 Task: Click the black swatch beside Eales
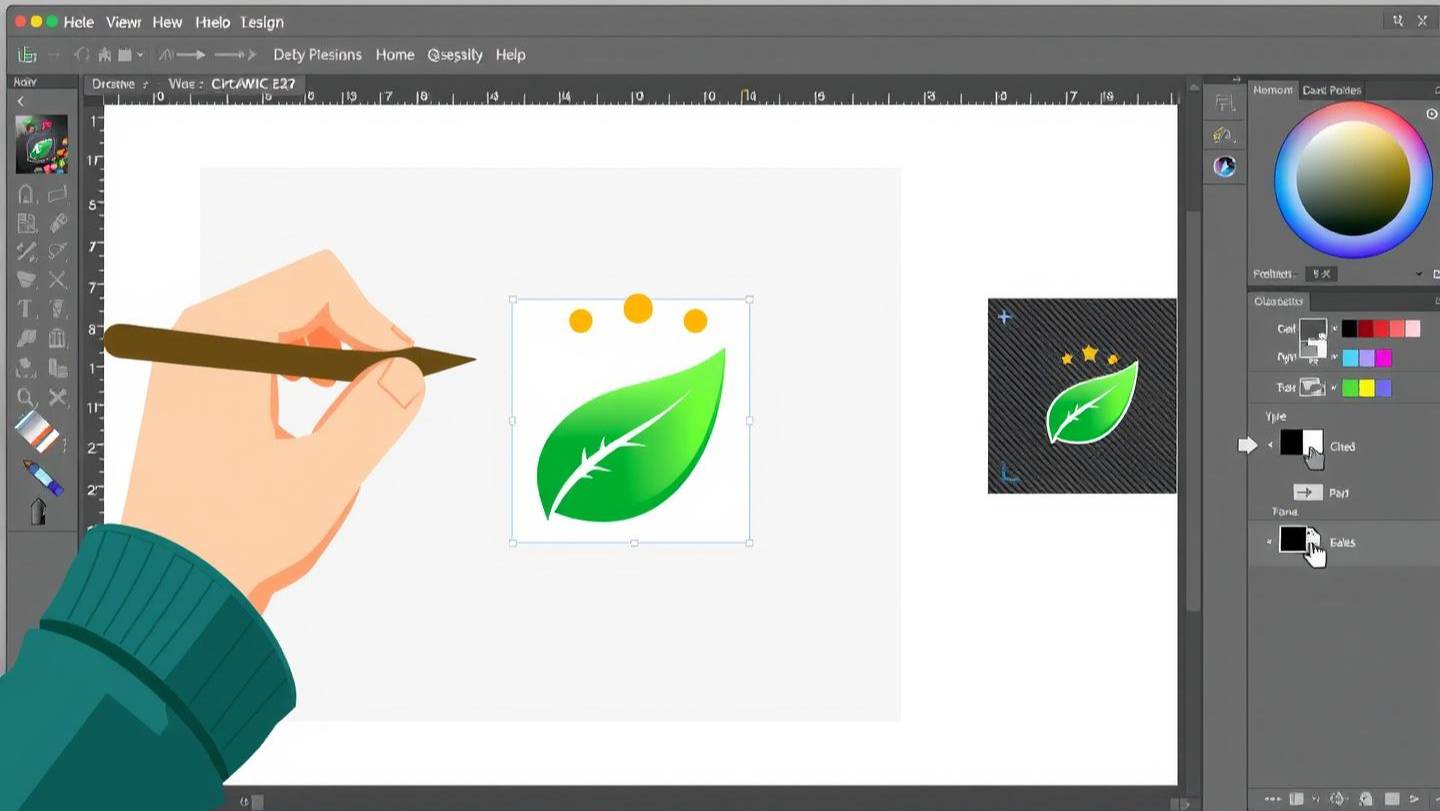tap(1293, 539)
